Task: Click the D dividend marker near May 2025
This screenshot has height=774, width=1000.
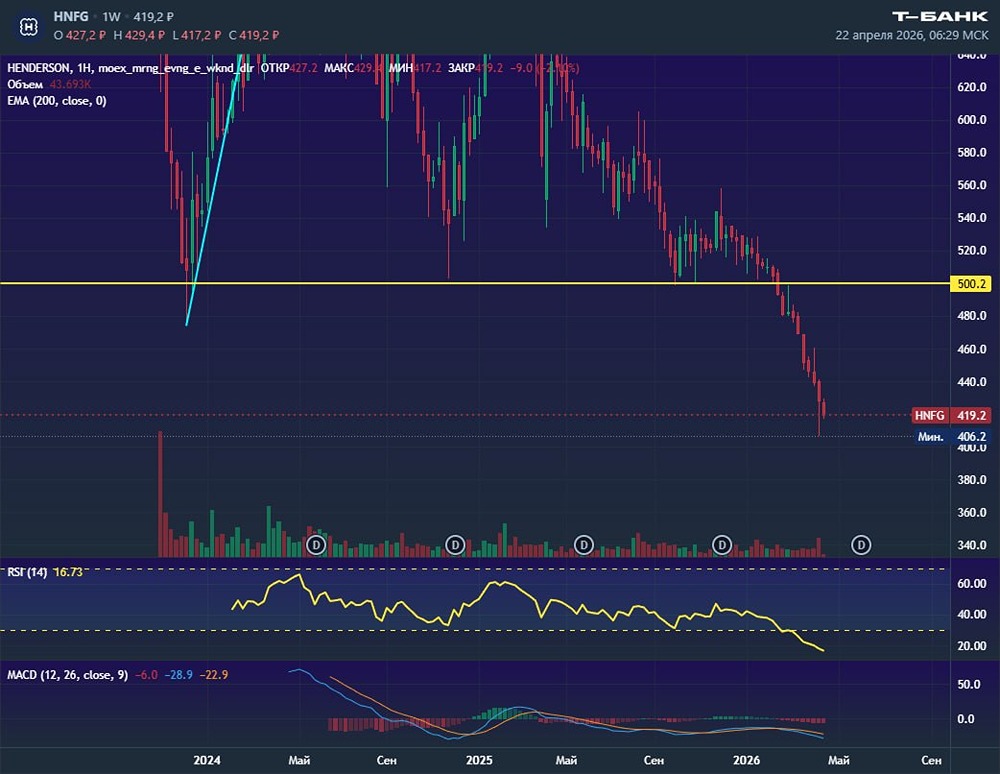Action: (584, 545)
